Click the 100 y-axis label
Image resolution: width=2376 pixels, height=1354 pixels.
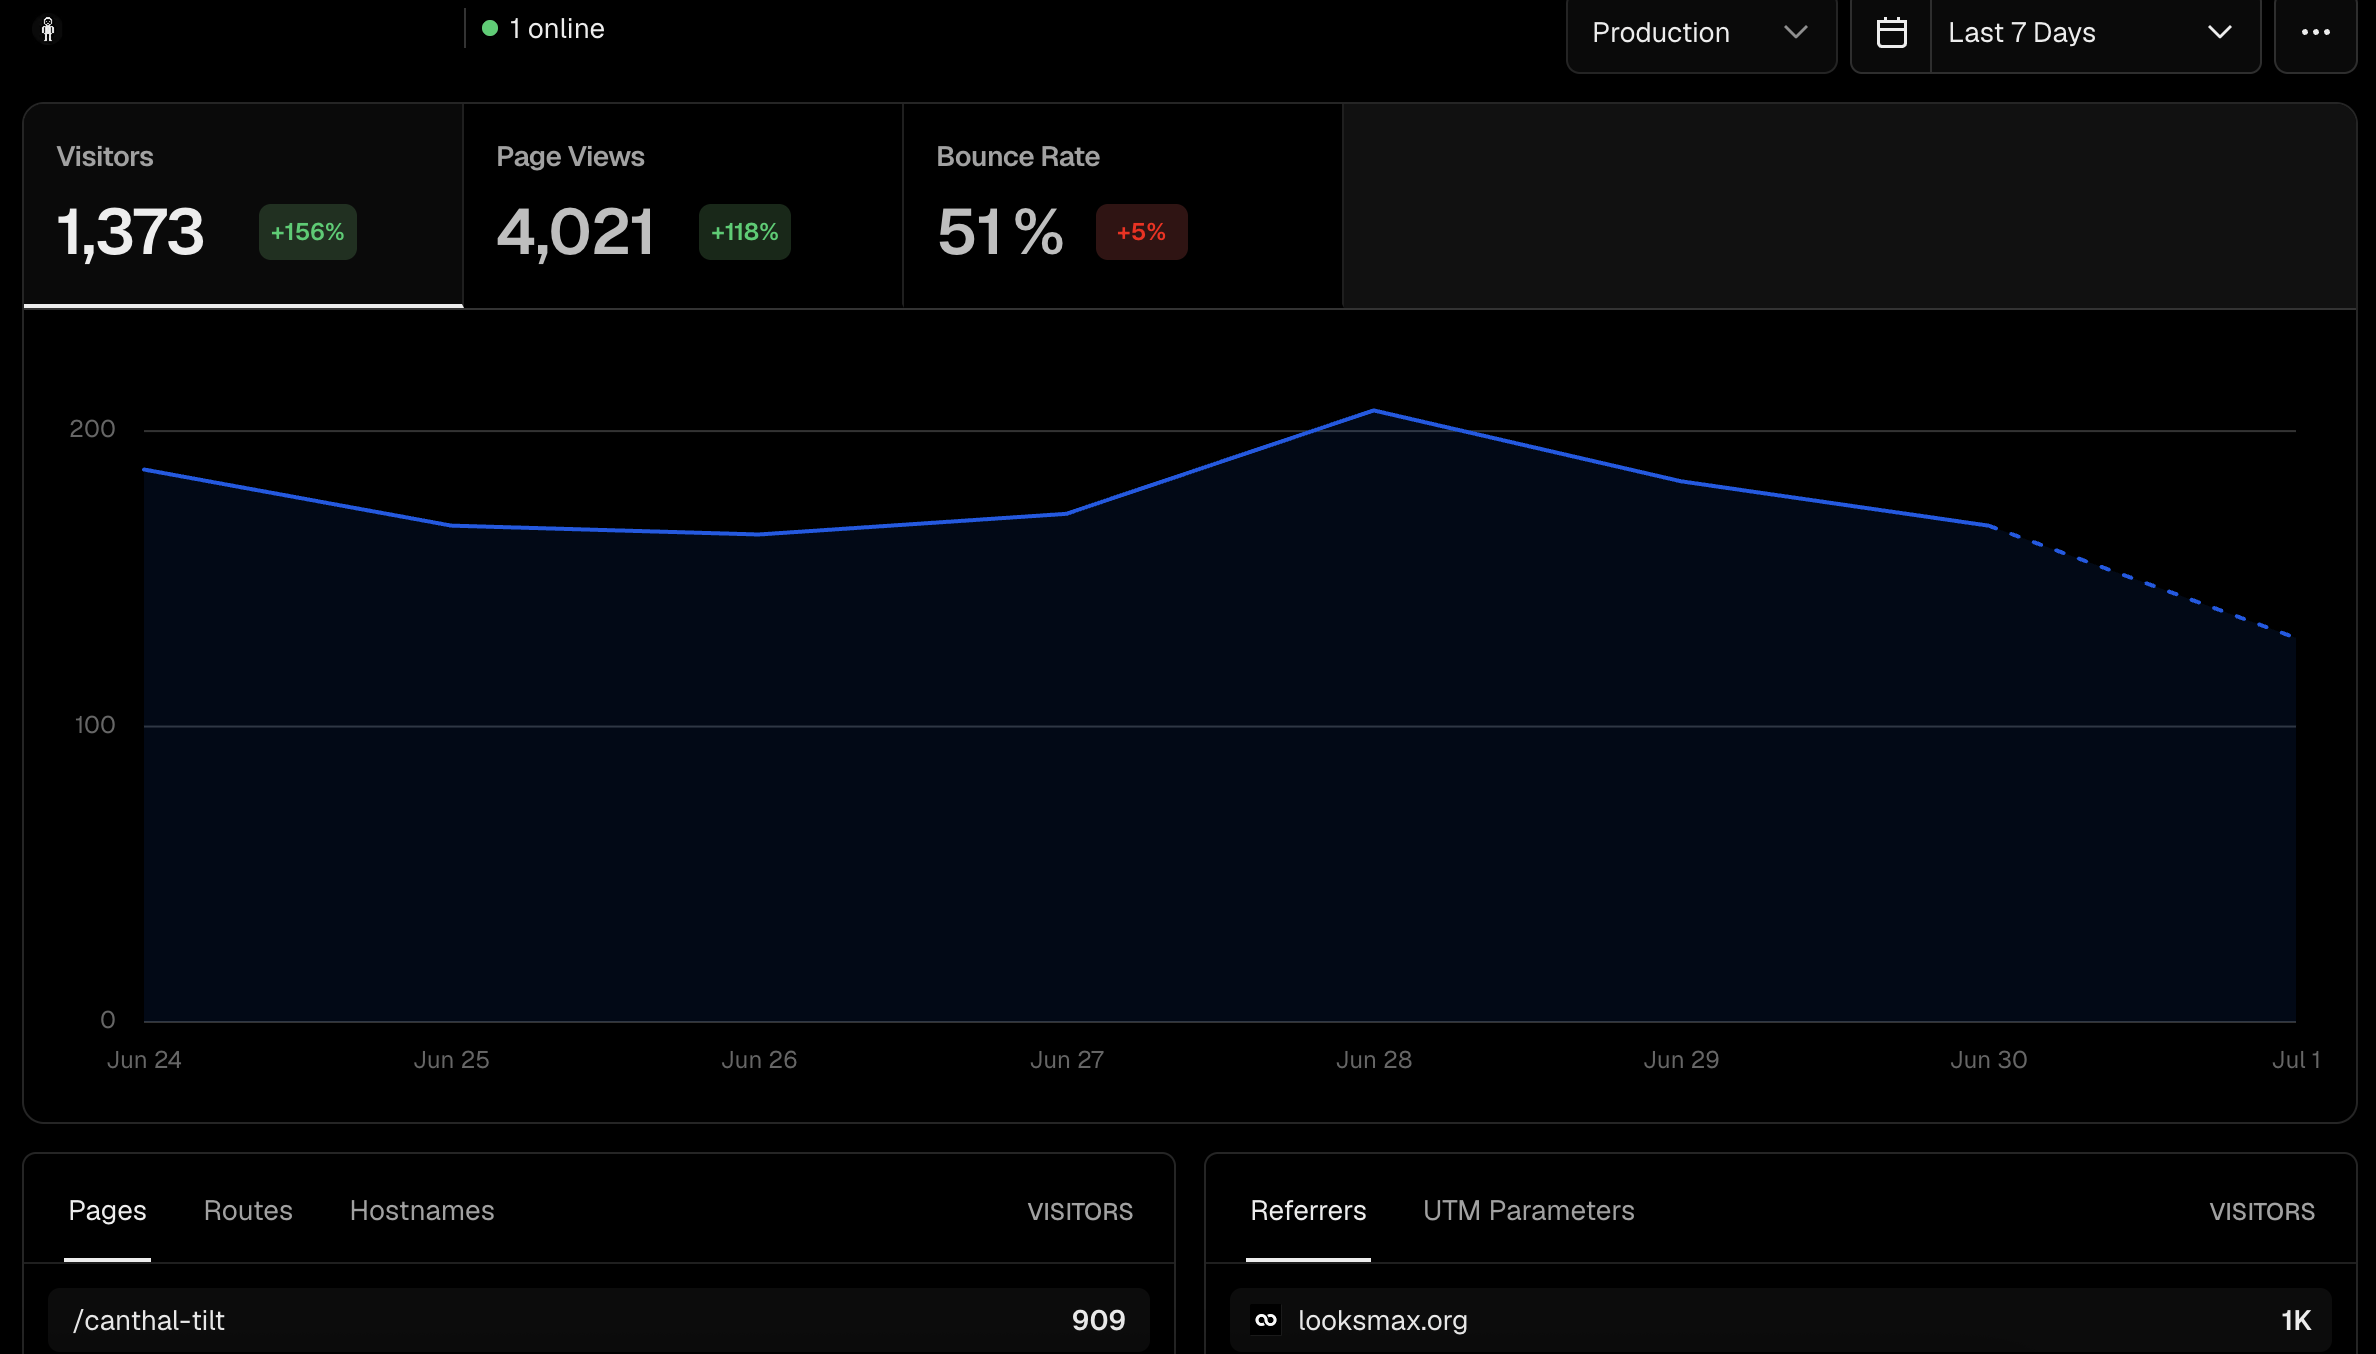point(95,725)
